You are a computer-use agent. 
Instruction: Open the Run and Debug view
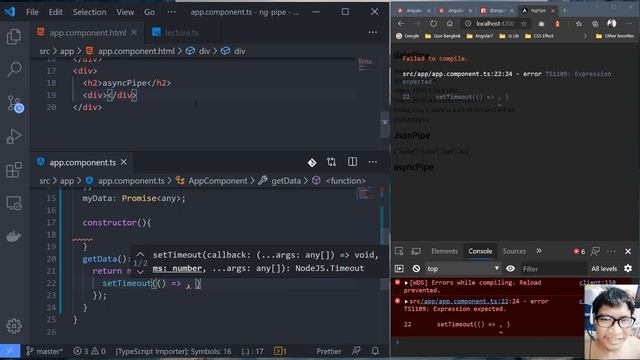(x=14, y=136)
